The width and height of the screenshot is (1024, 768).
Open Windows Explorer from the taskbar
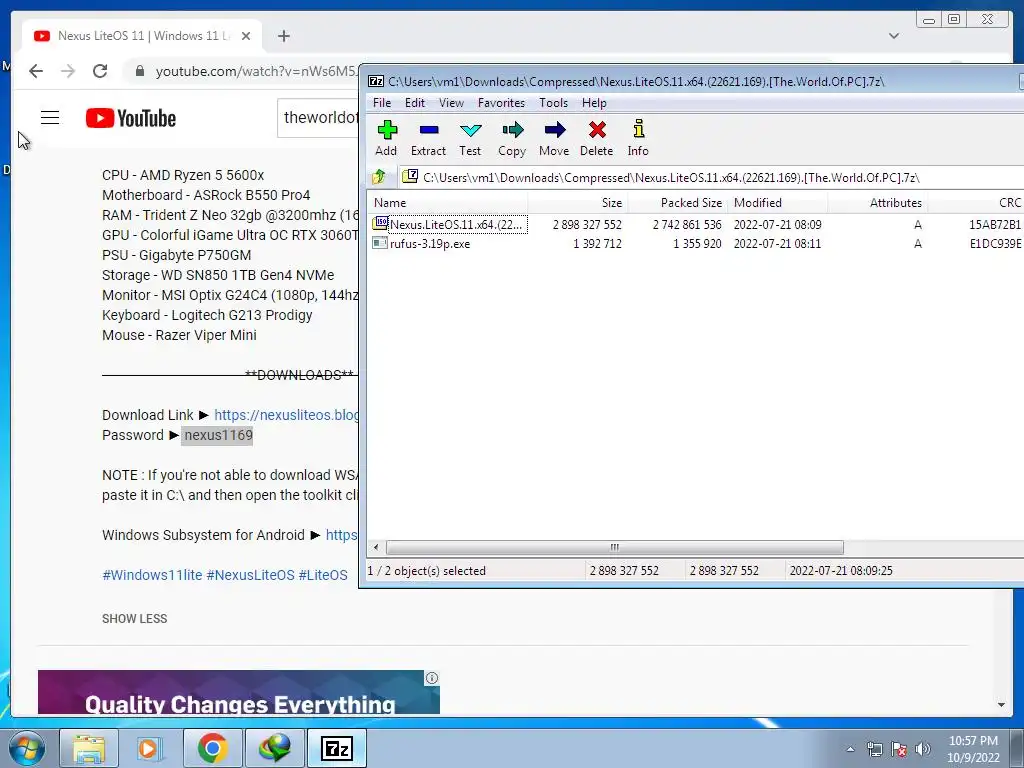tap(89, 748)
